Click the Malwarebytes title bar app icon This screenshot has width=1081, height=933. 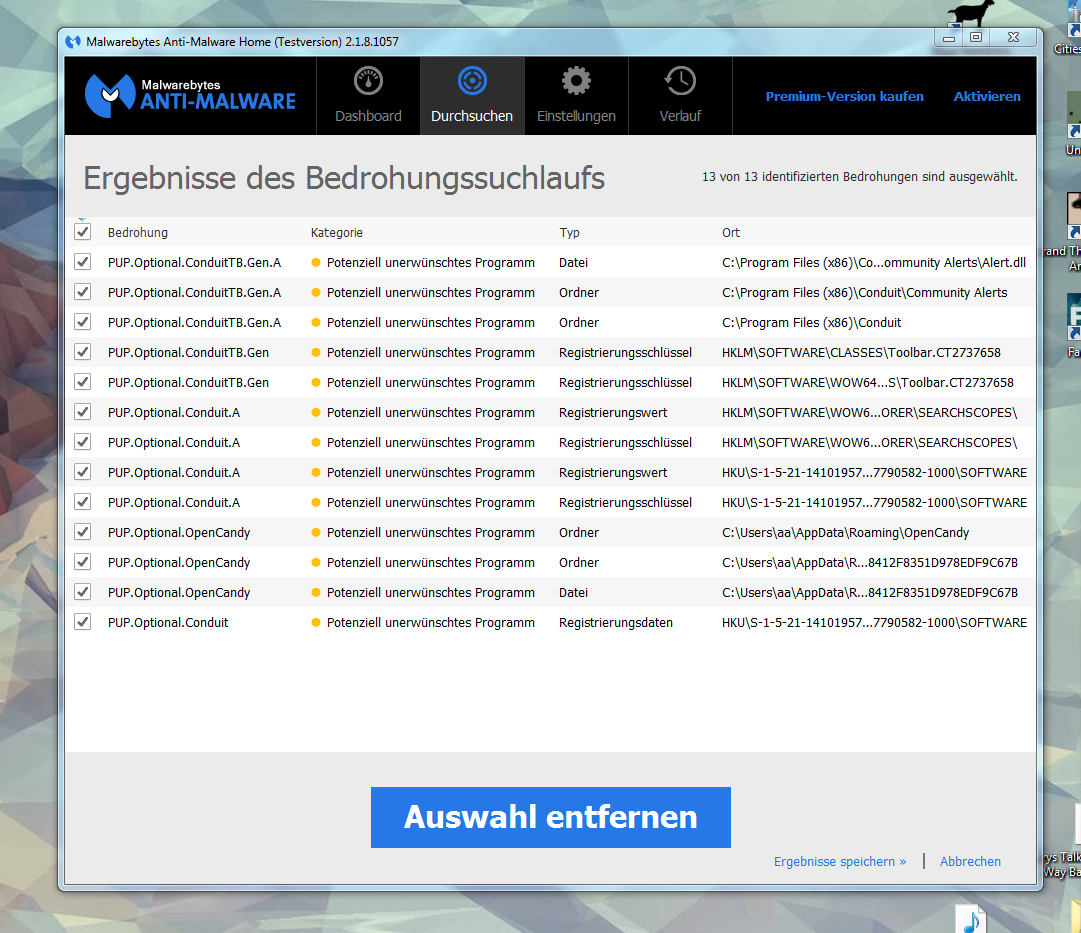73,42
